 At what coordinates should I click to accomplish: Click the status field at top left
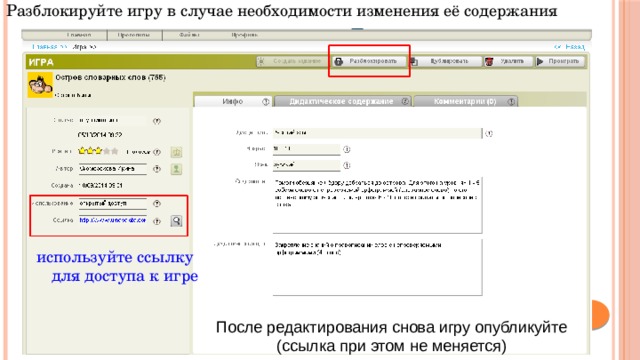113,120
